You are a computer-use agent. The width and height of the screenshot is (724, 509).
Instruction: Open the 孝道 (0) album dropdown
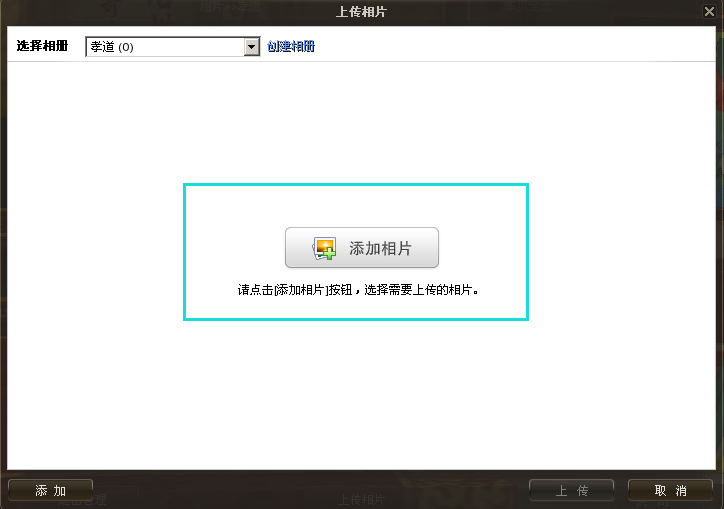click(x=173, y=47)
